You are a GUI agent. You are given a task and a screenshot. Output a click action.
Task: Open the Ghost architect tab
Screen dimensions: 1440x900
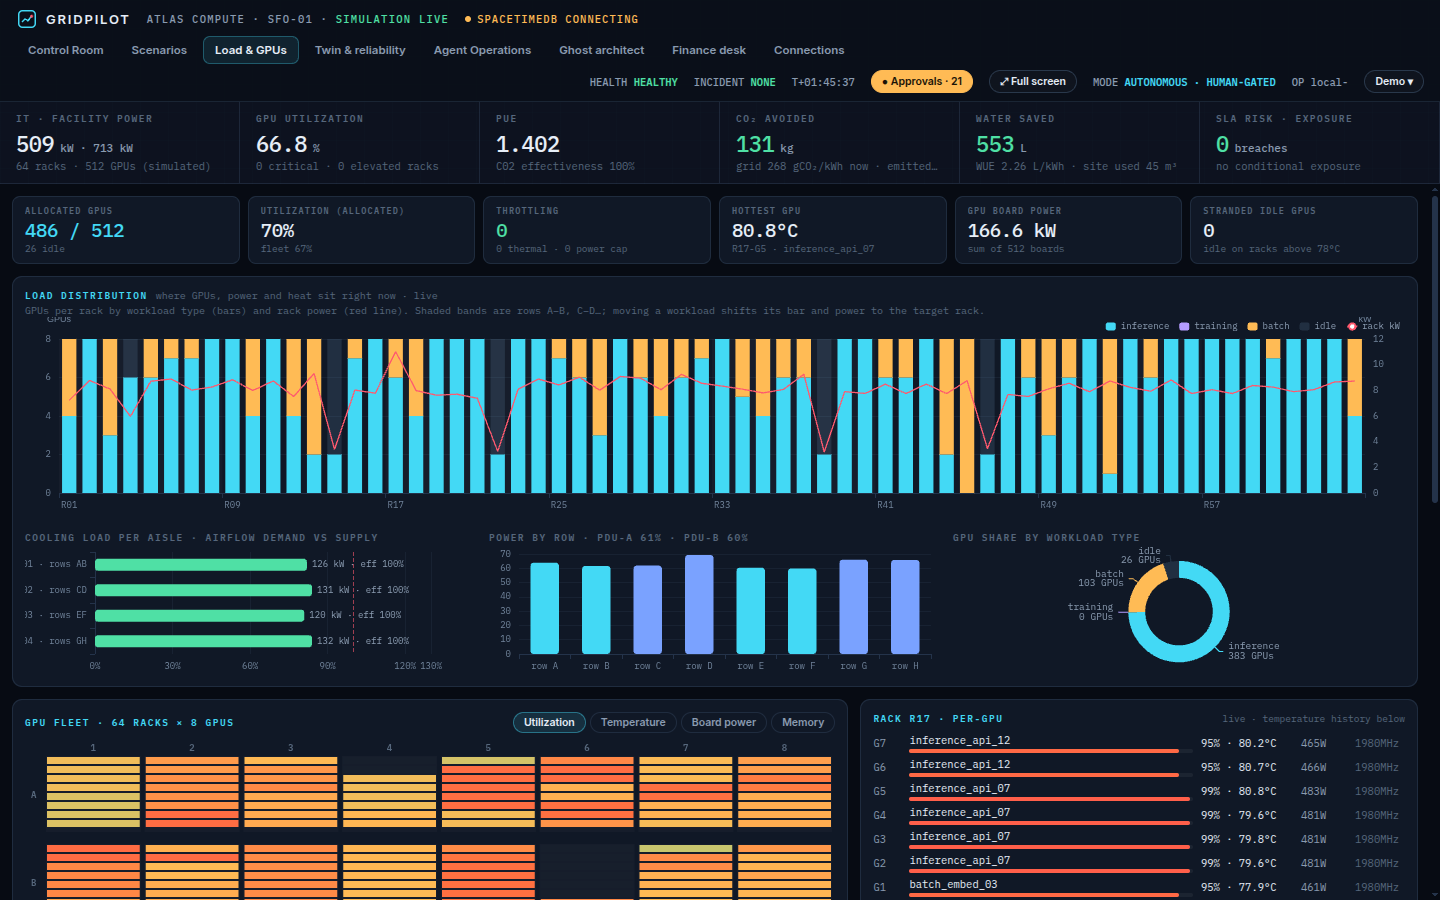[601, 50]
